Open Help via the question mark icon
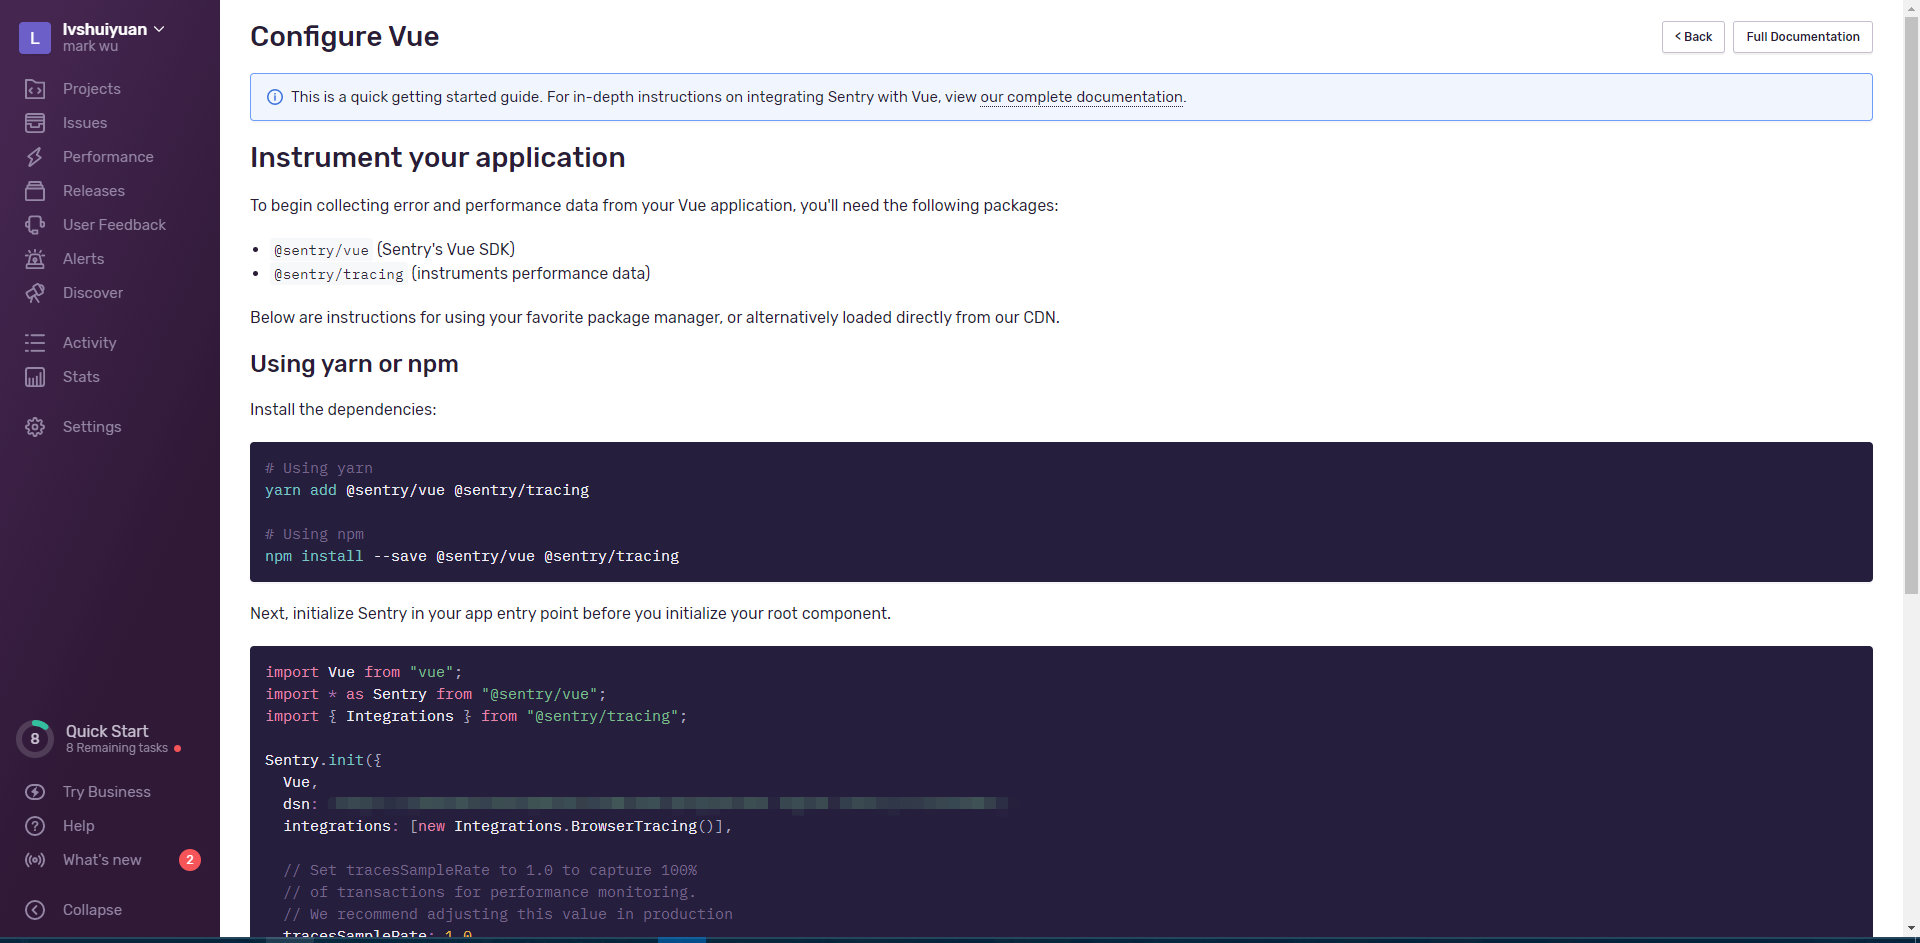 point(35,825)
